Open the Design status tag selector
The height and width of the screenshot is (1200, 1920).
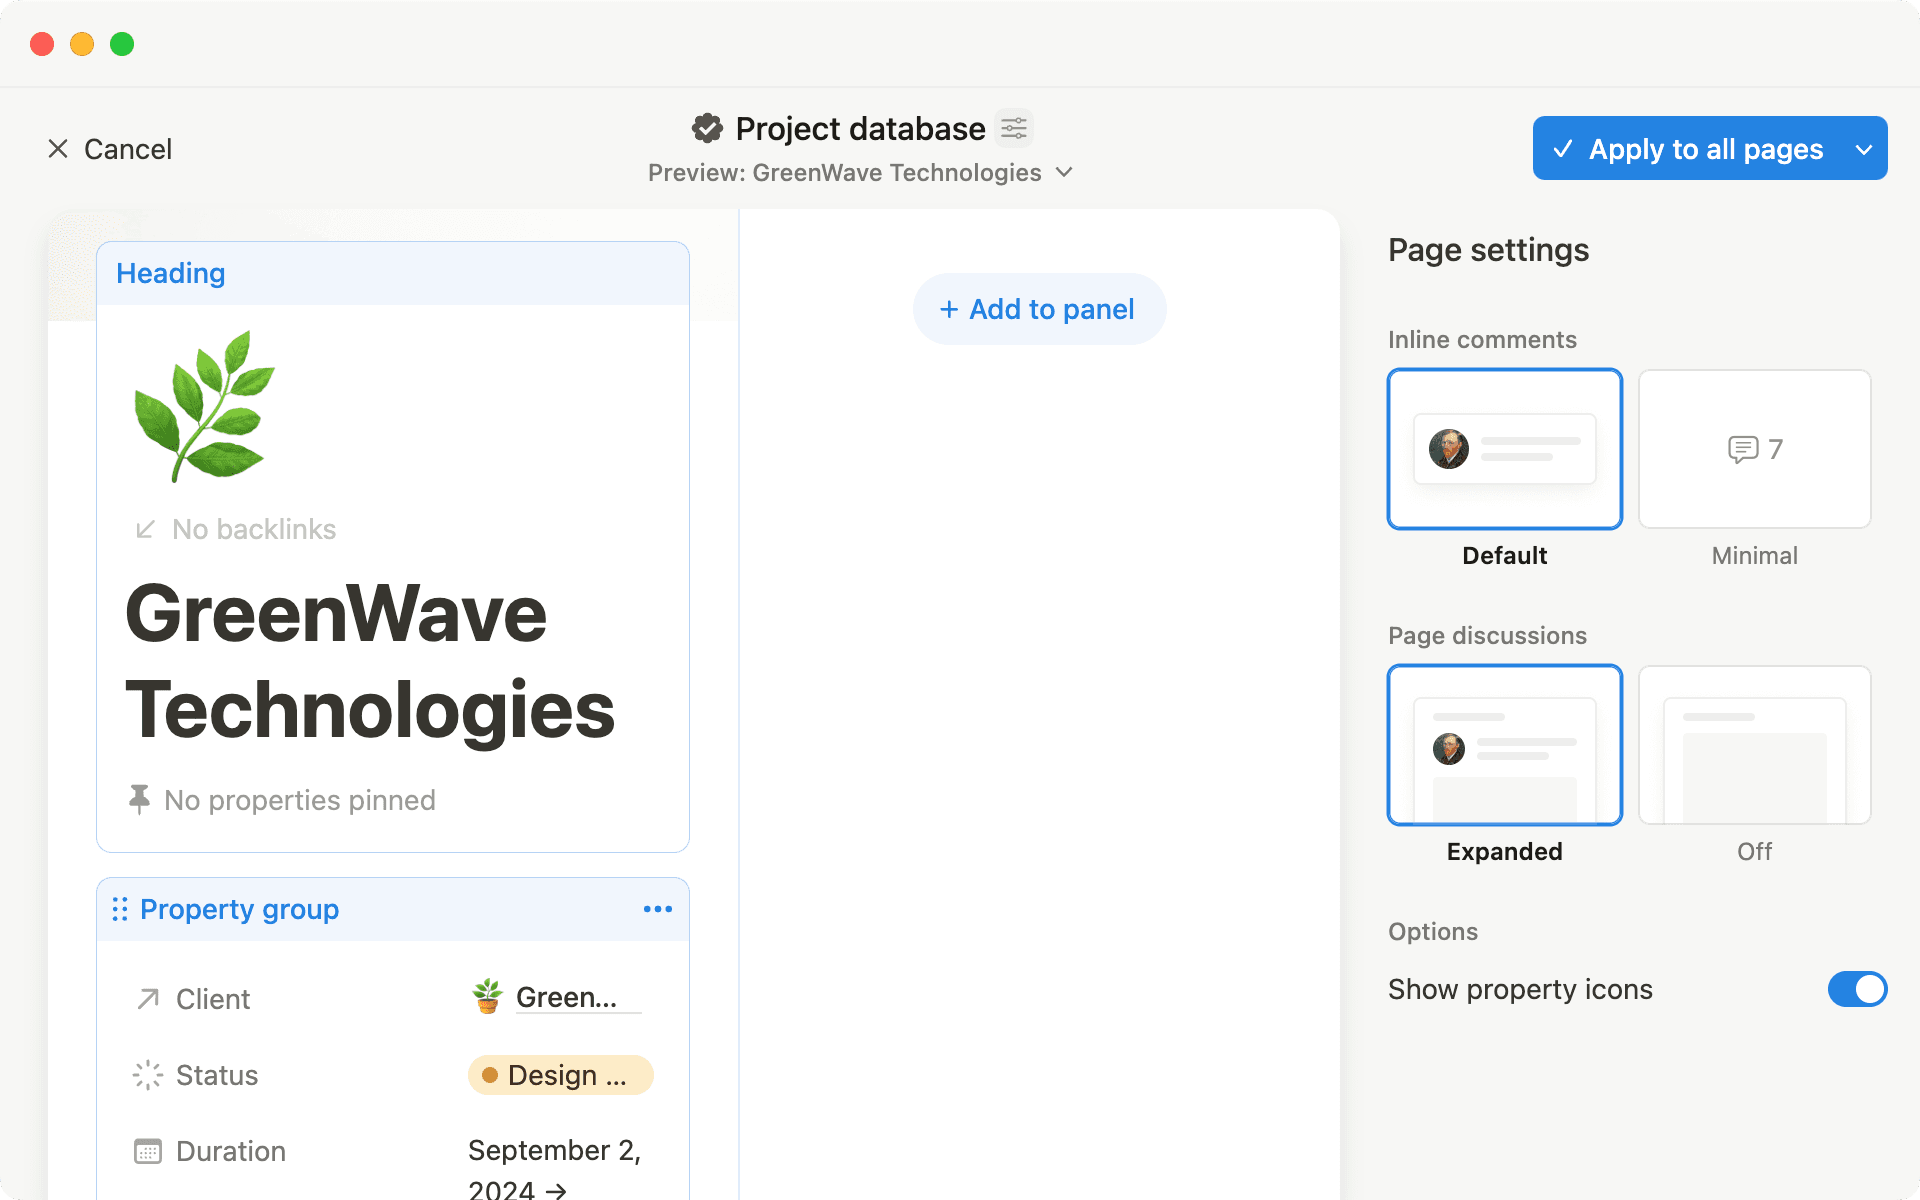click(x=560, y=1075)
